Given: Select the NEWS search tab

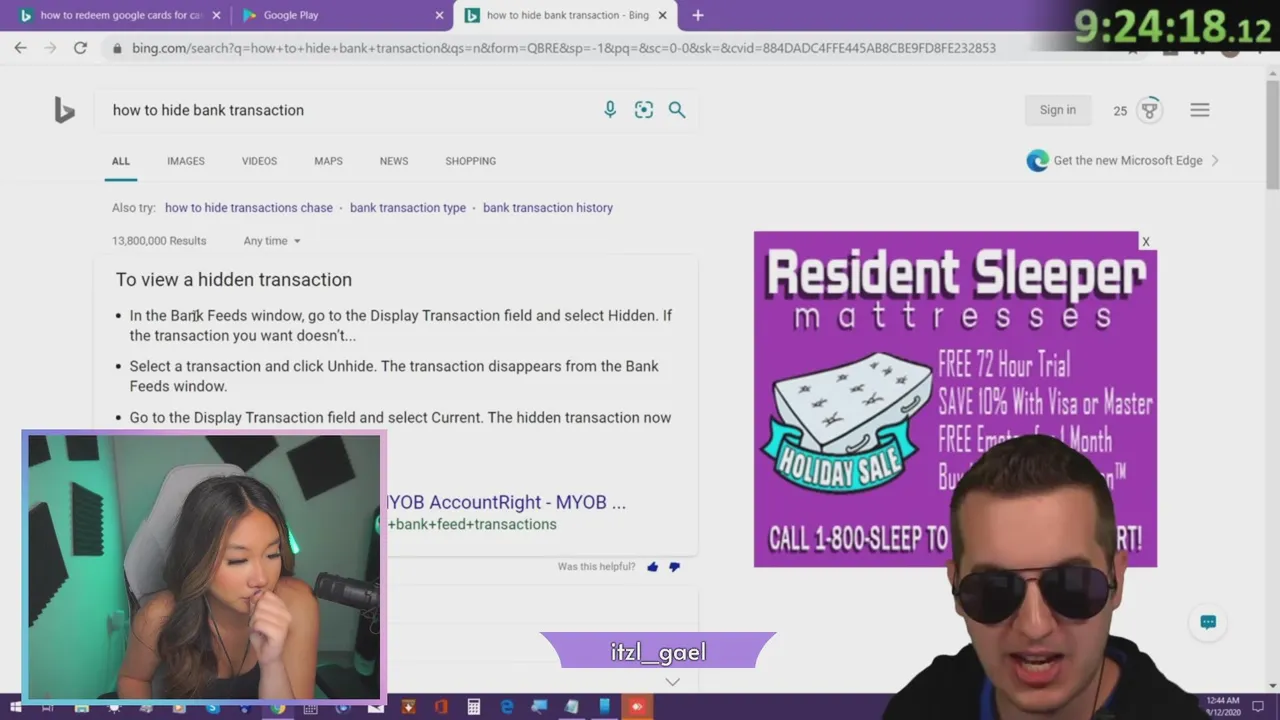Looking at the screenshot, I should (x=394, y=161).
